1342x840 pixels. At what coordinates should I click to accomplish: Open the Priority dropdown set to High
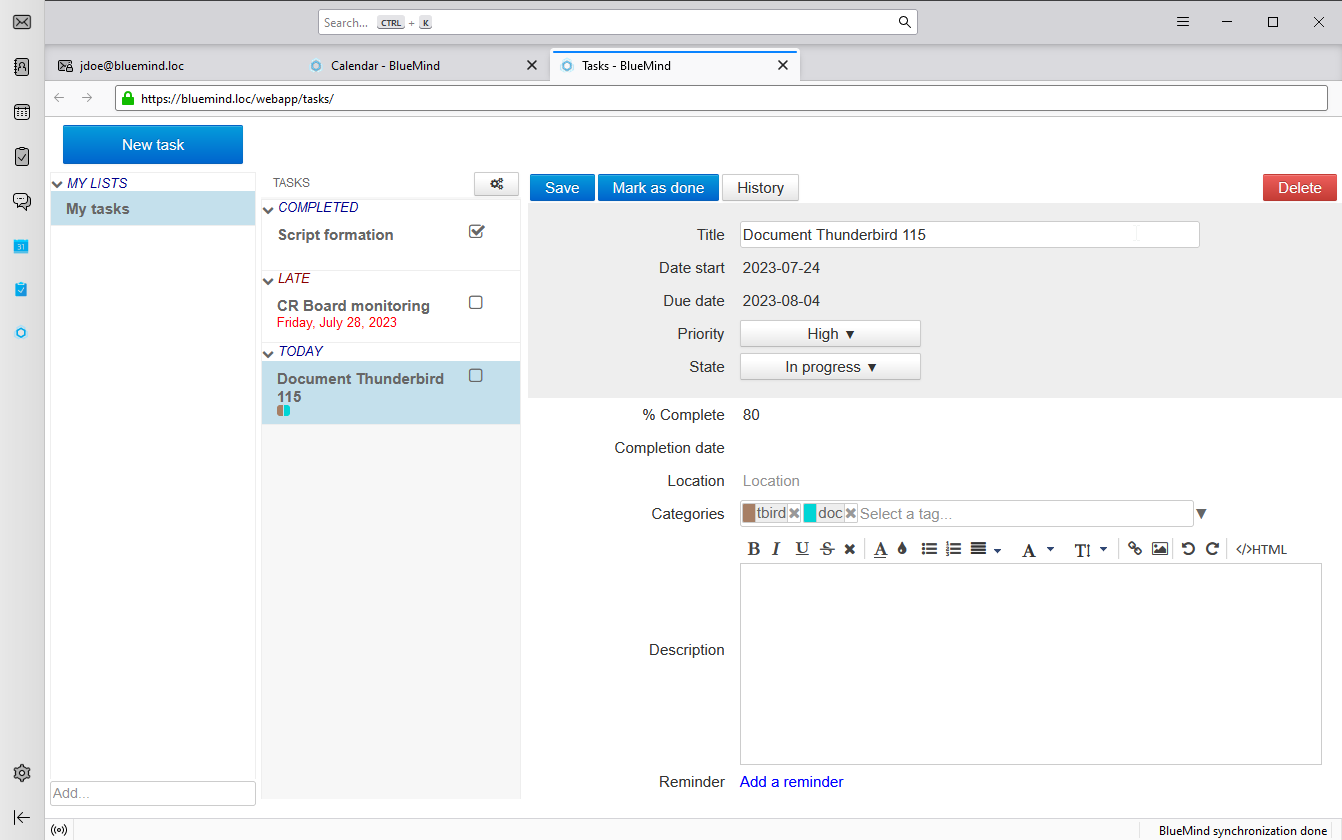click(830, 334)
